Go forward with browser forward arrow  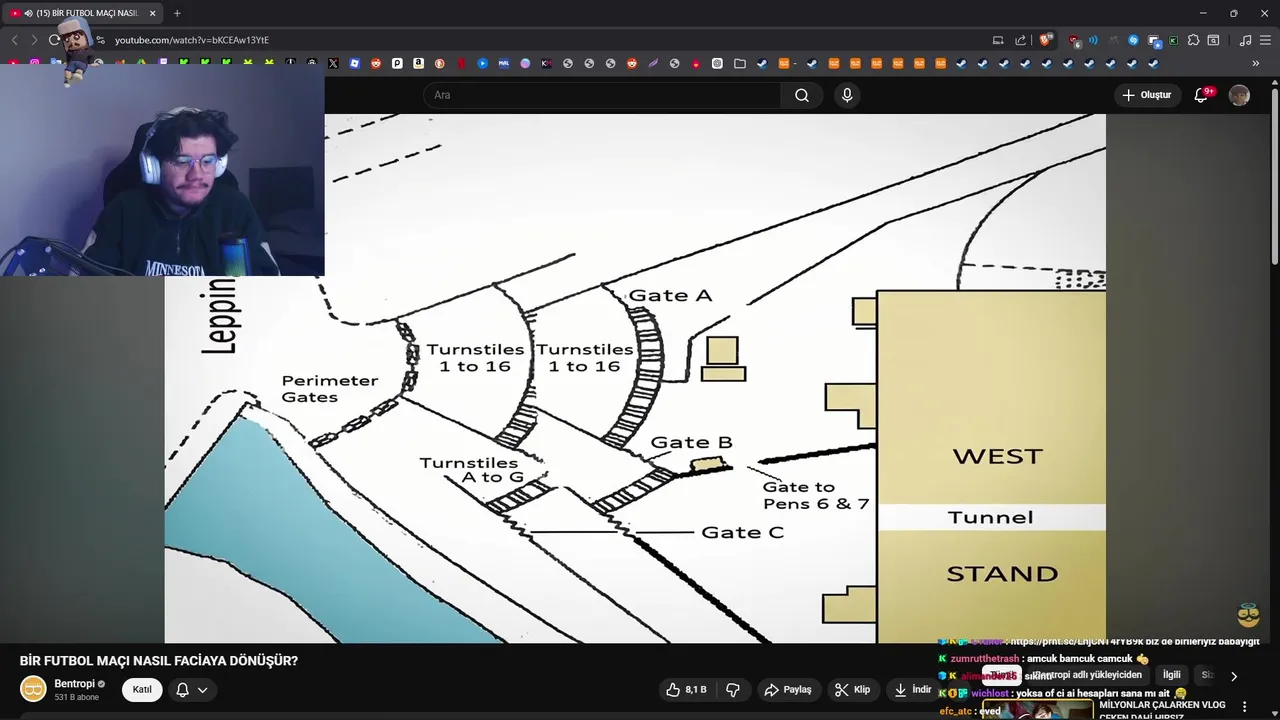pyautogui.click(x=34, y=40)
